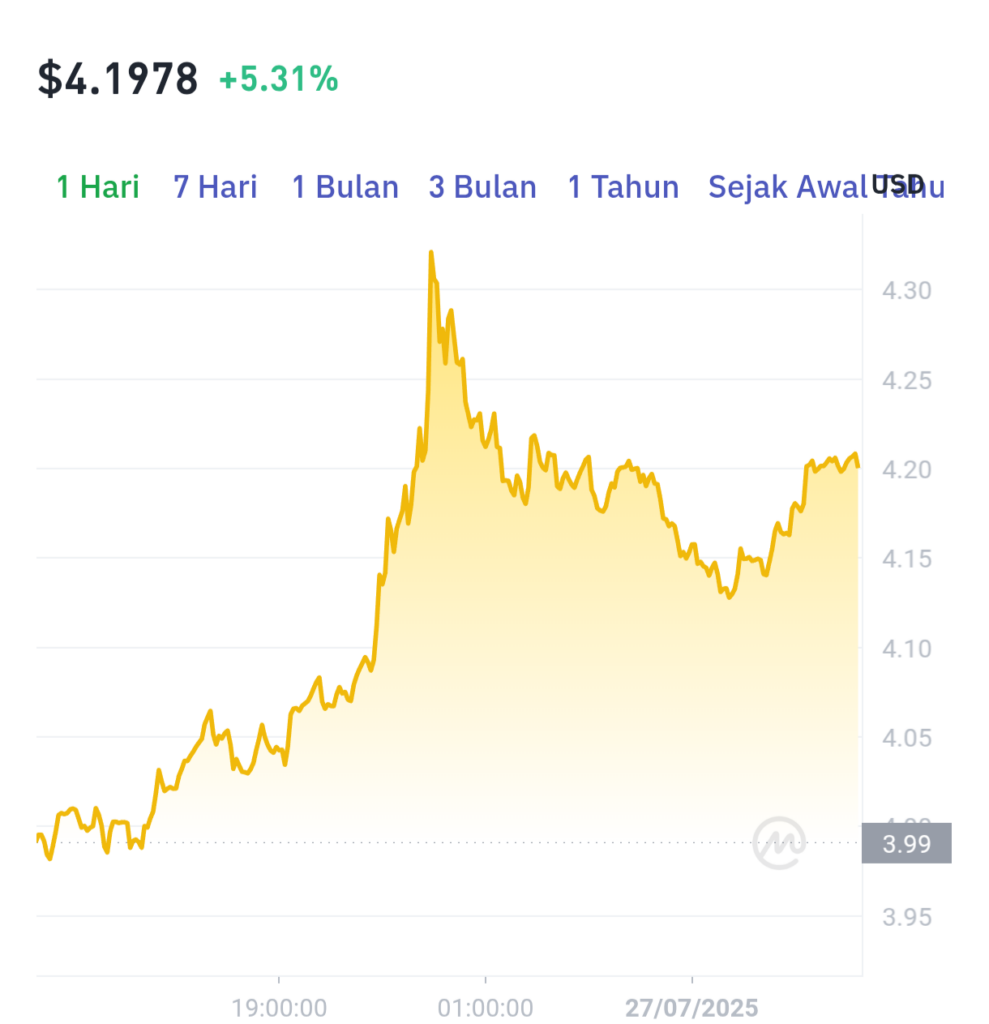Click the 19:00:00 time axis label

point(279,1008)
